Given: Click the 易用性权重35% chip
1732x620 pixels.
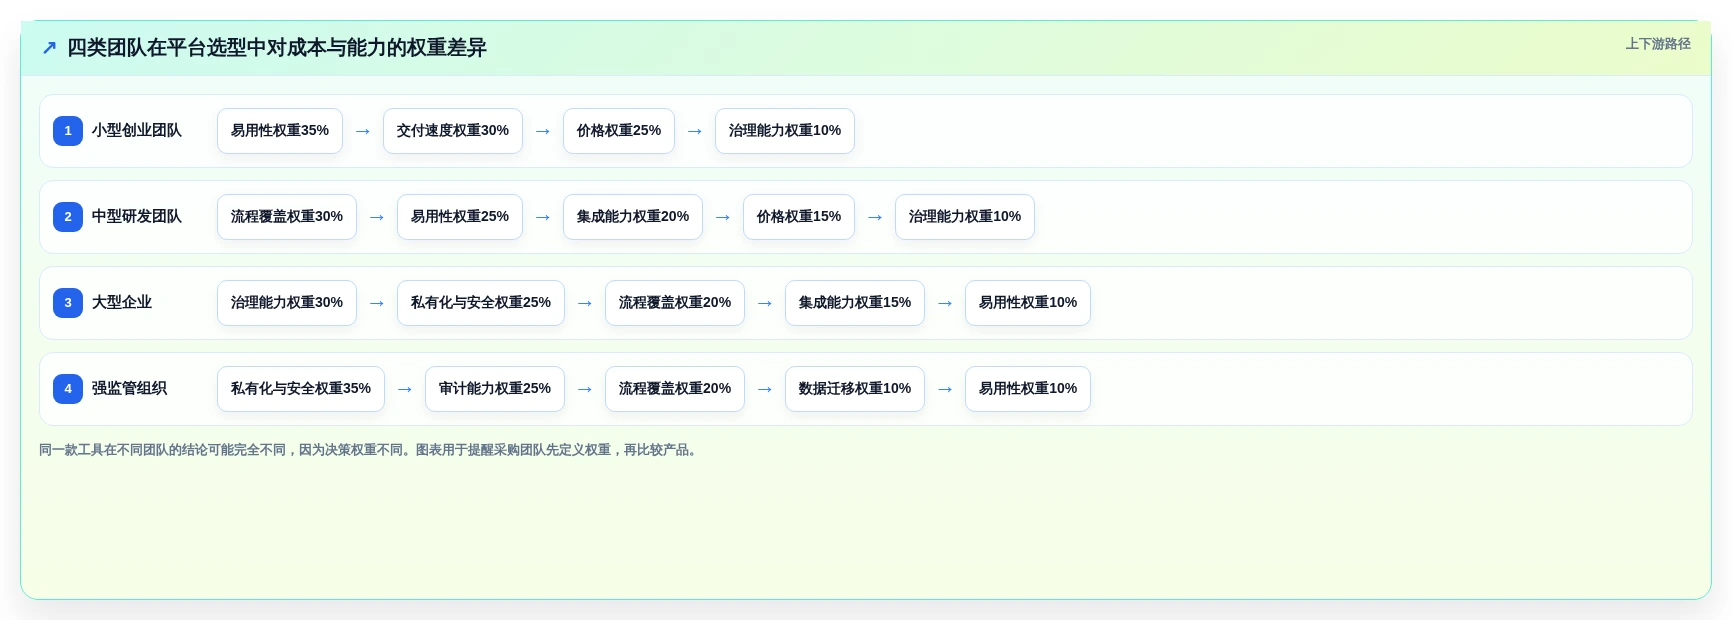Looking at the screenshot, I should 280,131.
